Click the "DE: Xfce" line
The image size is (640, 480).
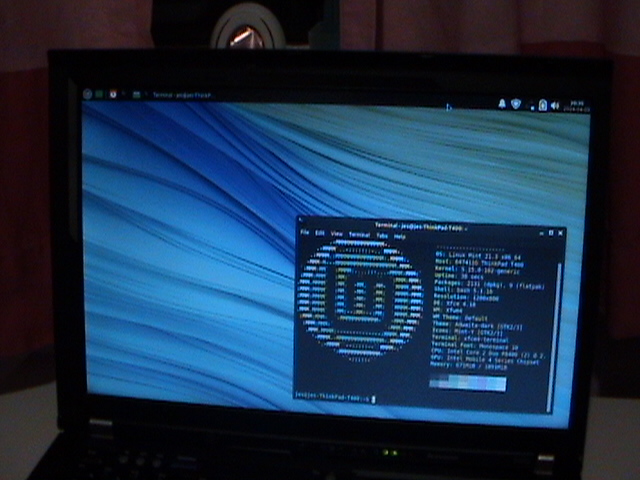pos(454,304)
